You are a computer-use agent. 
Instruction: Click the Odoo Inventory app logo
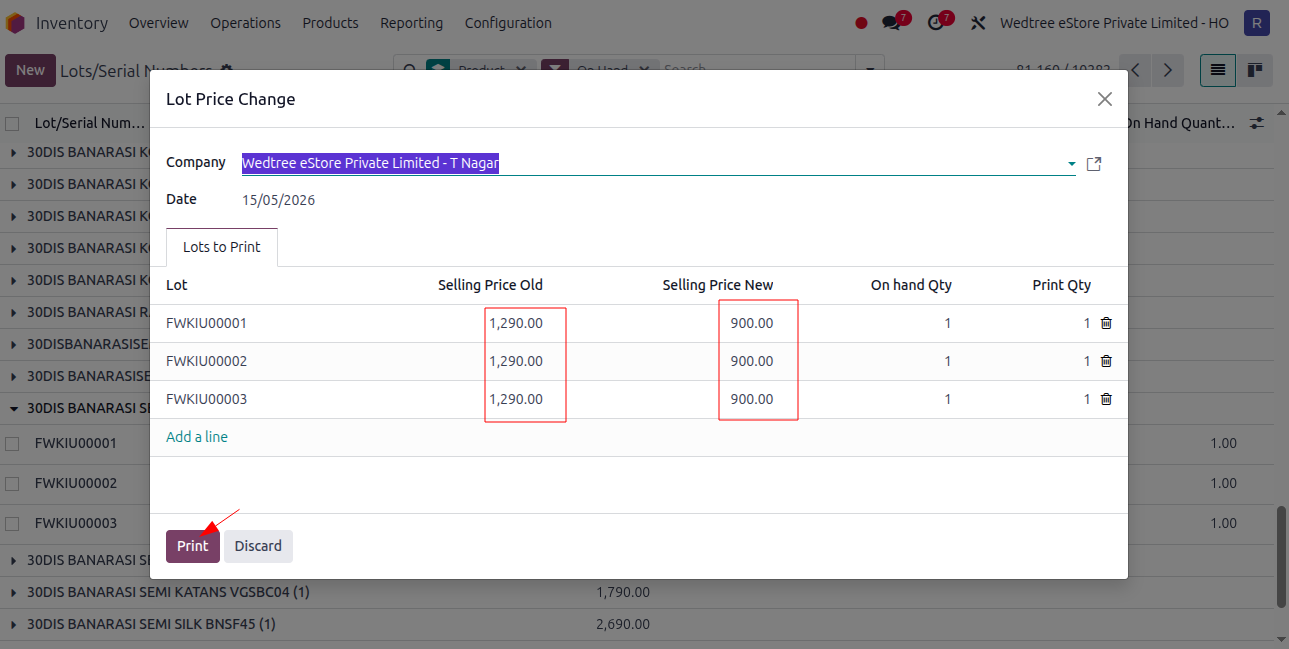15,23
